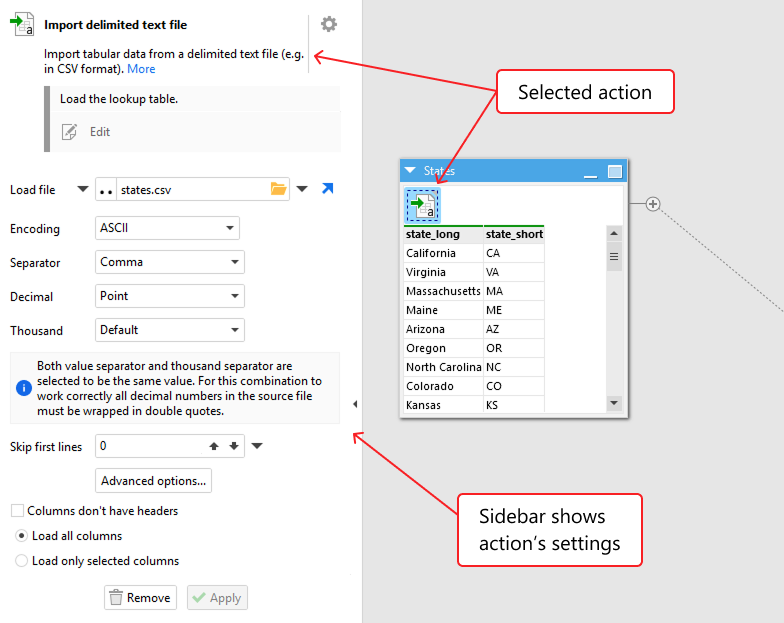Screen dimensions: 784x623
Task: Click the North Carolina cell
Action: tap(444, 367)
